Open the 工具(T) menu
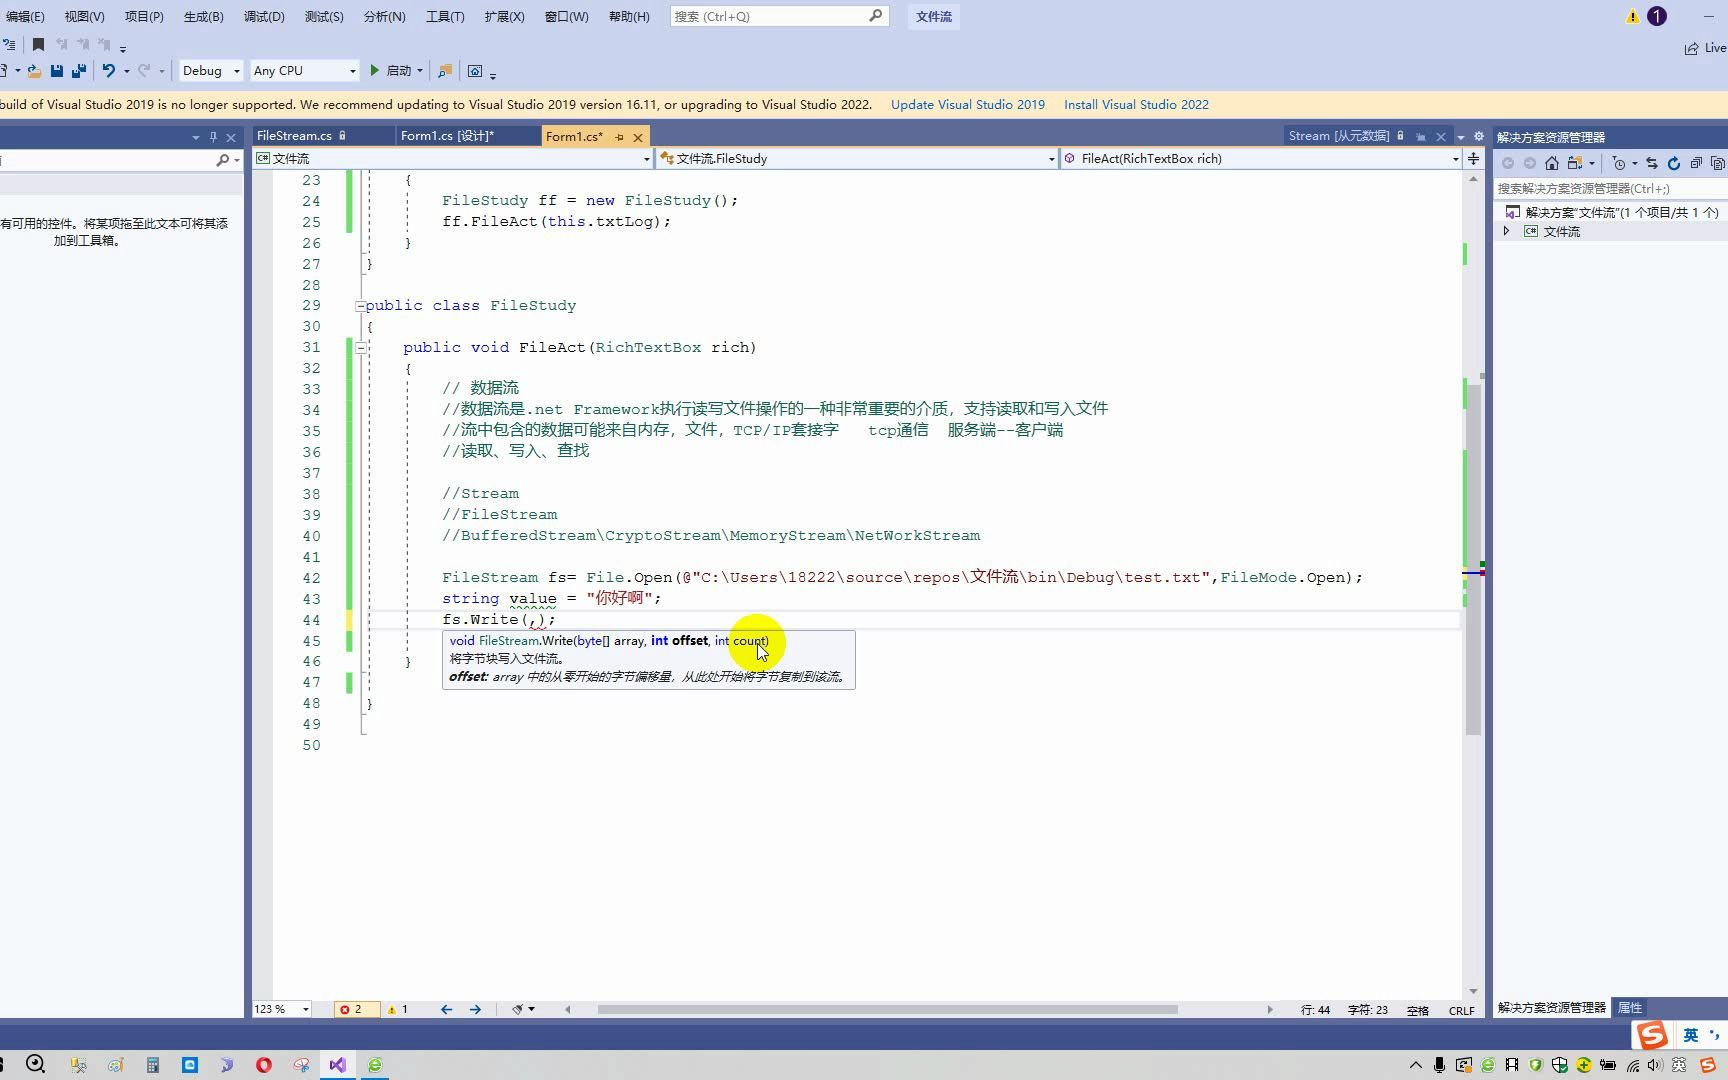The height and width of the screenshot is (1080, 1728). pyautogui.click(x=445, y=17)
